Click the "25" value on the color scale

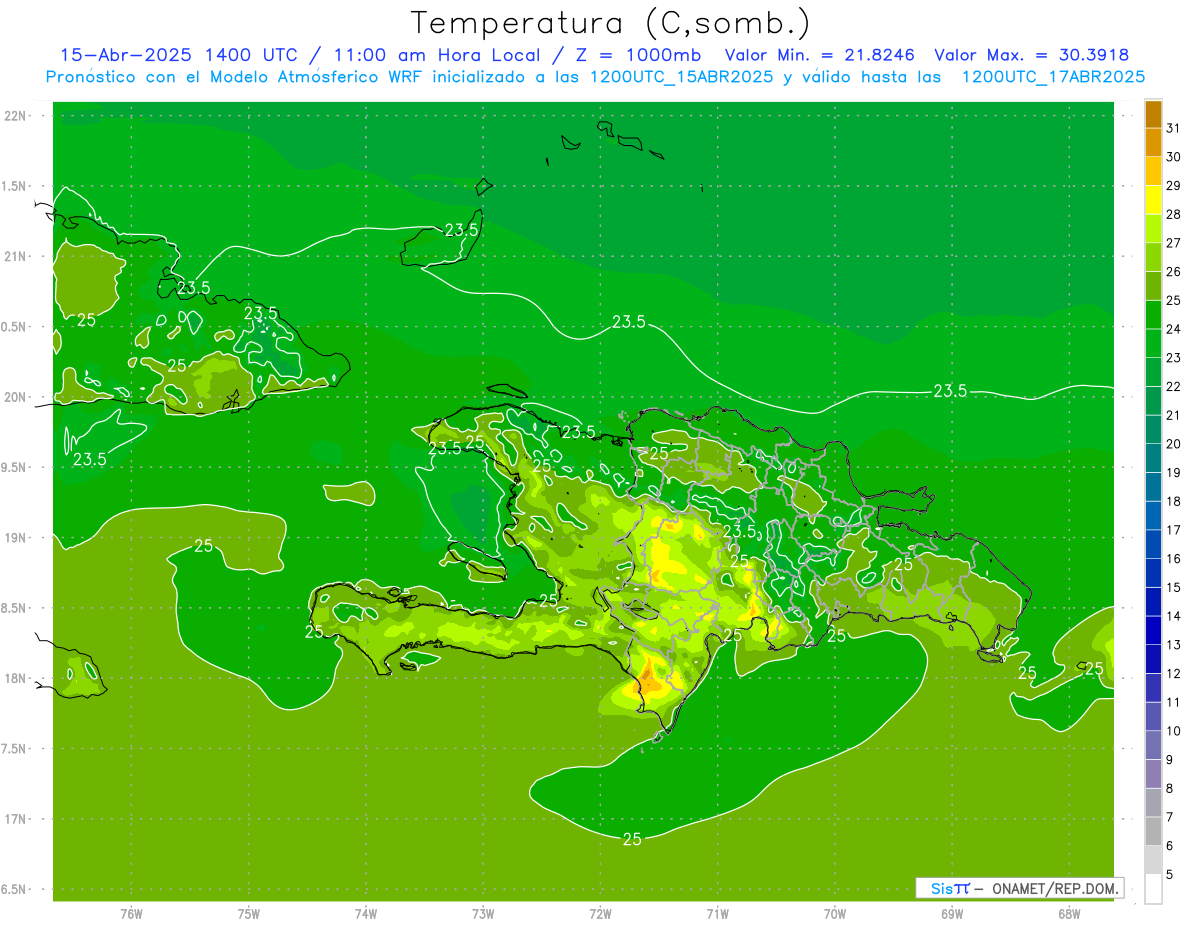coord(1173,300)
